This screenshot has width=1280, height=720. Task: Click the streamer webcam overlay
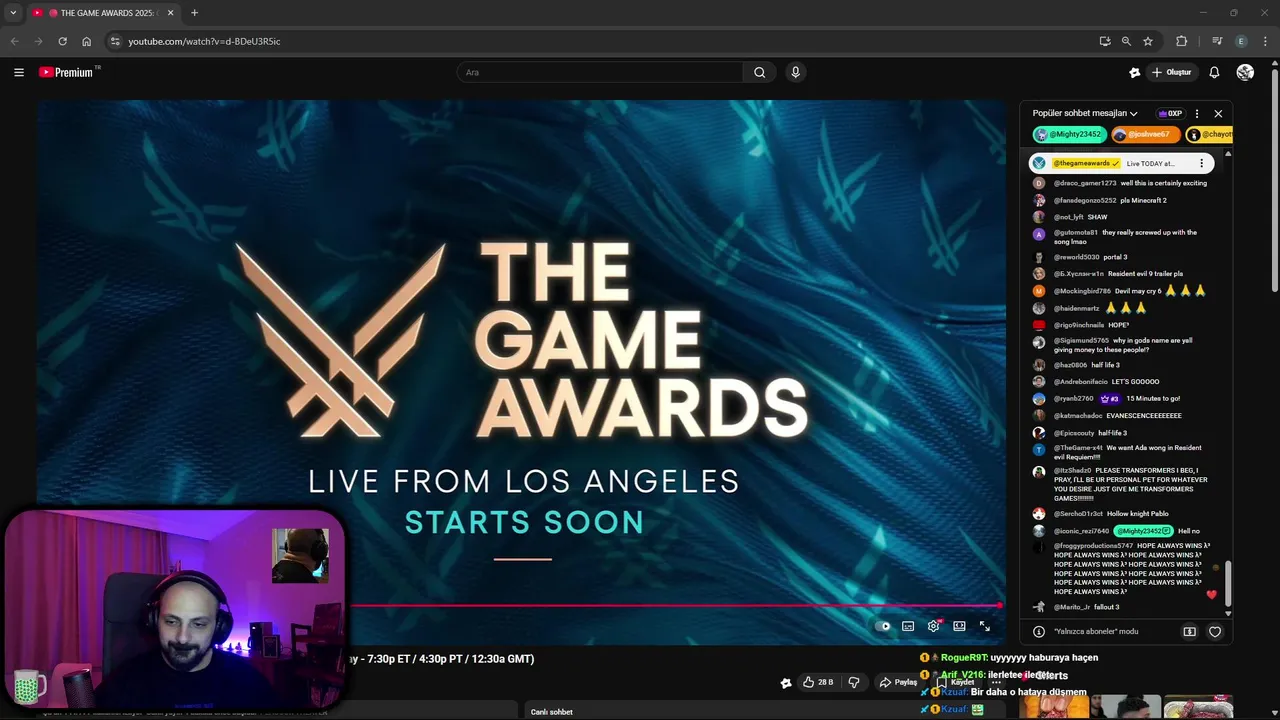[174, 609]
